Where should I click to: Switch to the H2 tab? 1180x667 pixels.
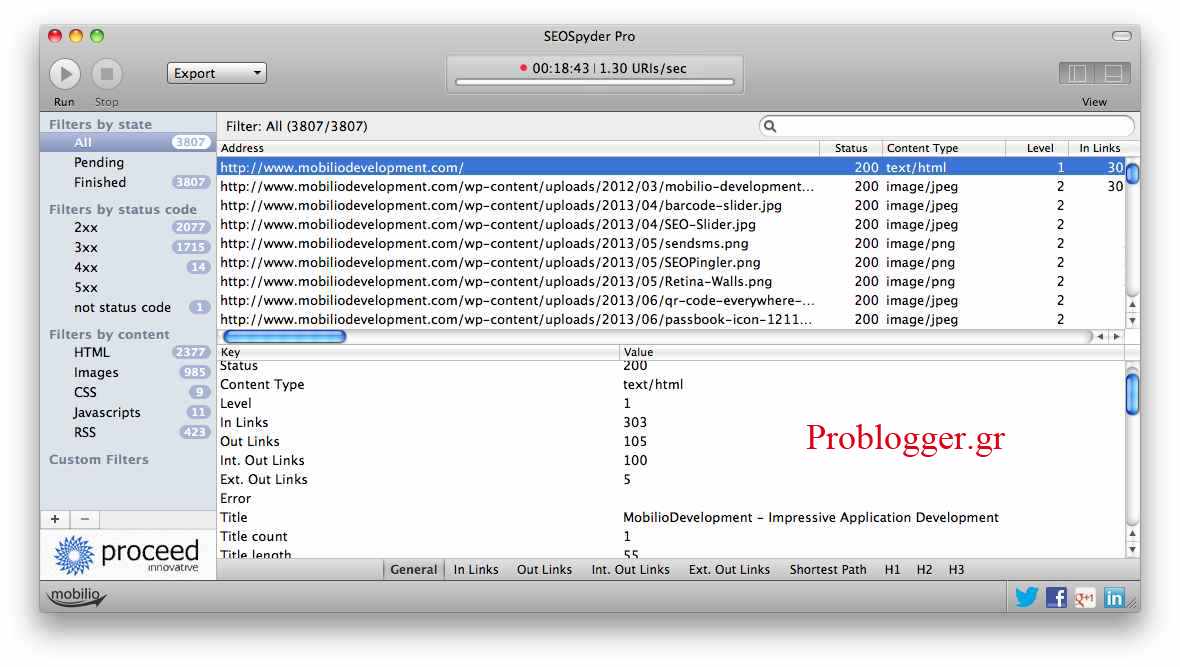point(924,570)
